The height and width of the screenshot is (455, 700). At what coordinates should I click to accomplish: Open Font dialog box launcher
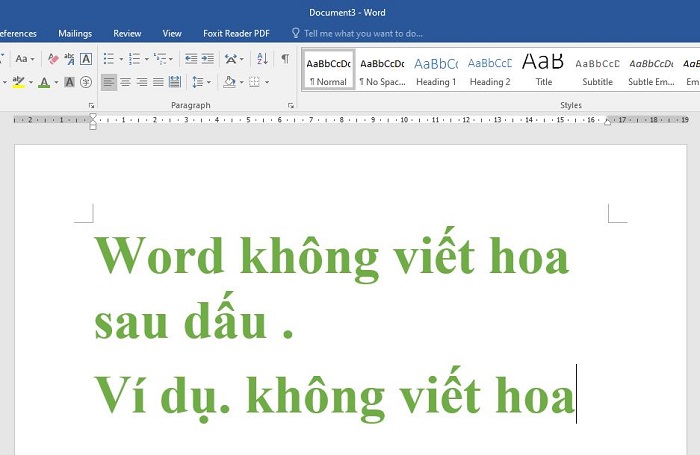point(91,106)
